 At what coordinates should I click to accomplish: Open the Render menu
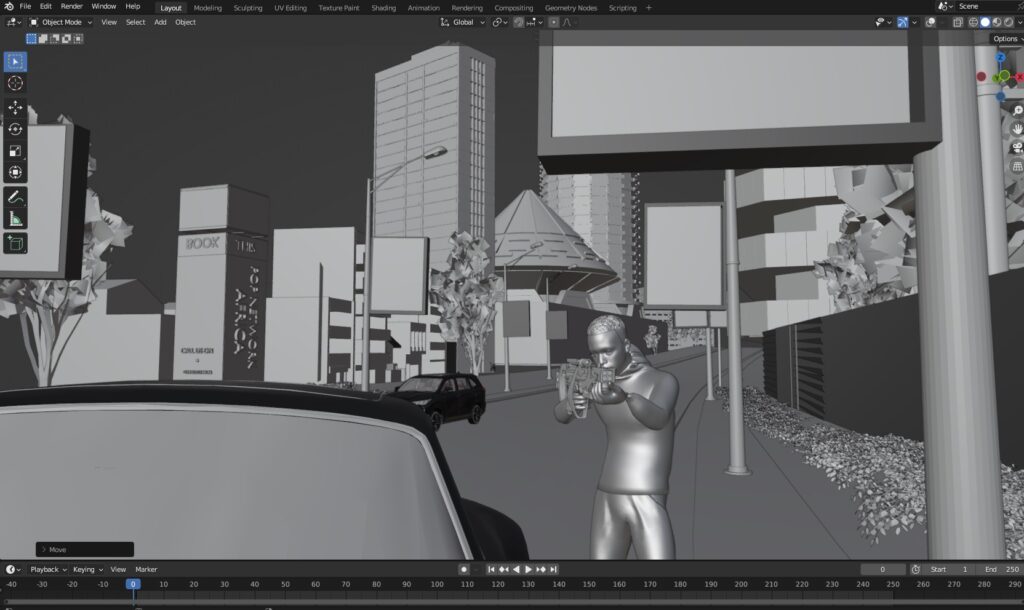72,7
